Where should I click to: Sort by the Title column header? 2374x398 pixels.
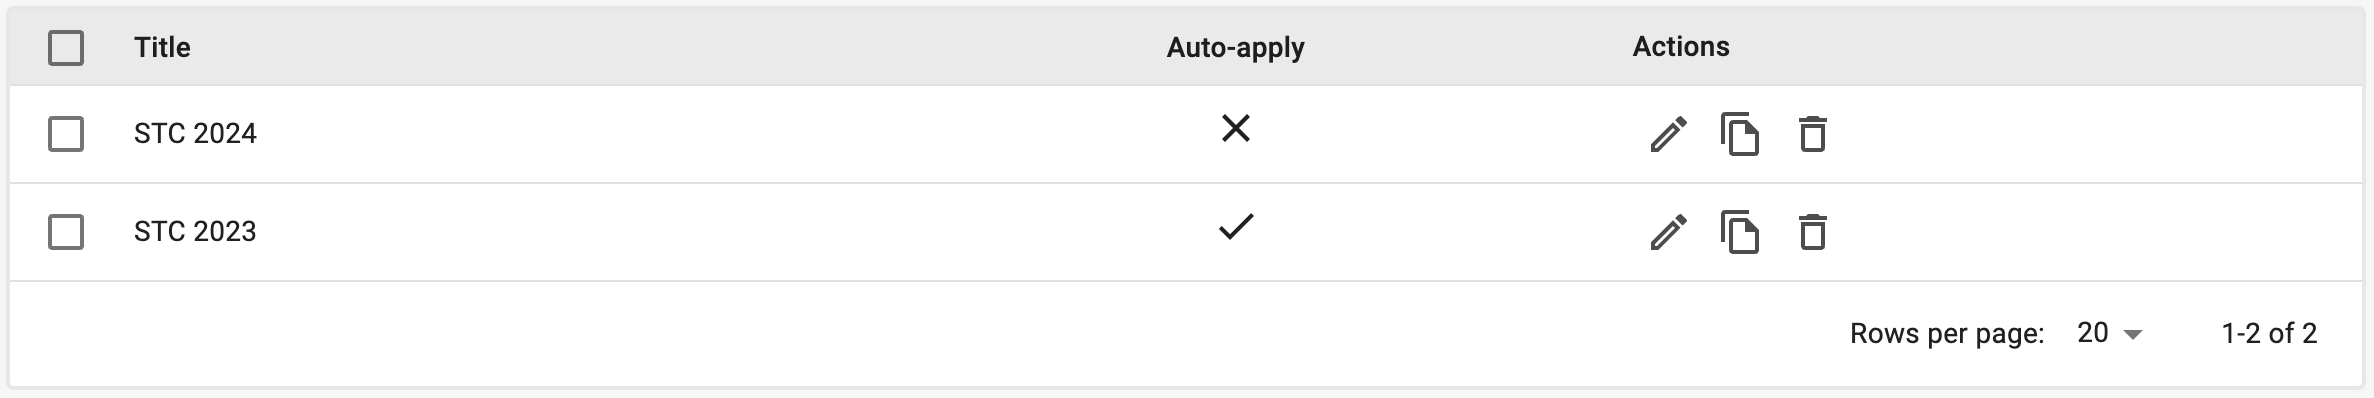point(162,47)
